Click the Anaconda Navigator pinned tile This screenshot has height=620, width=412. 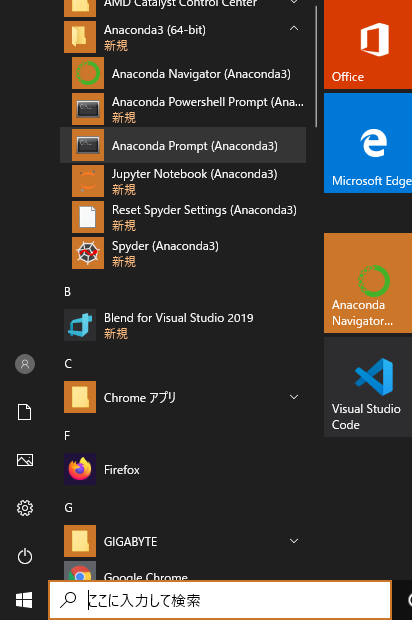[x=368, y=283]
